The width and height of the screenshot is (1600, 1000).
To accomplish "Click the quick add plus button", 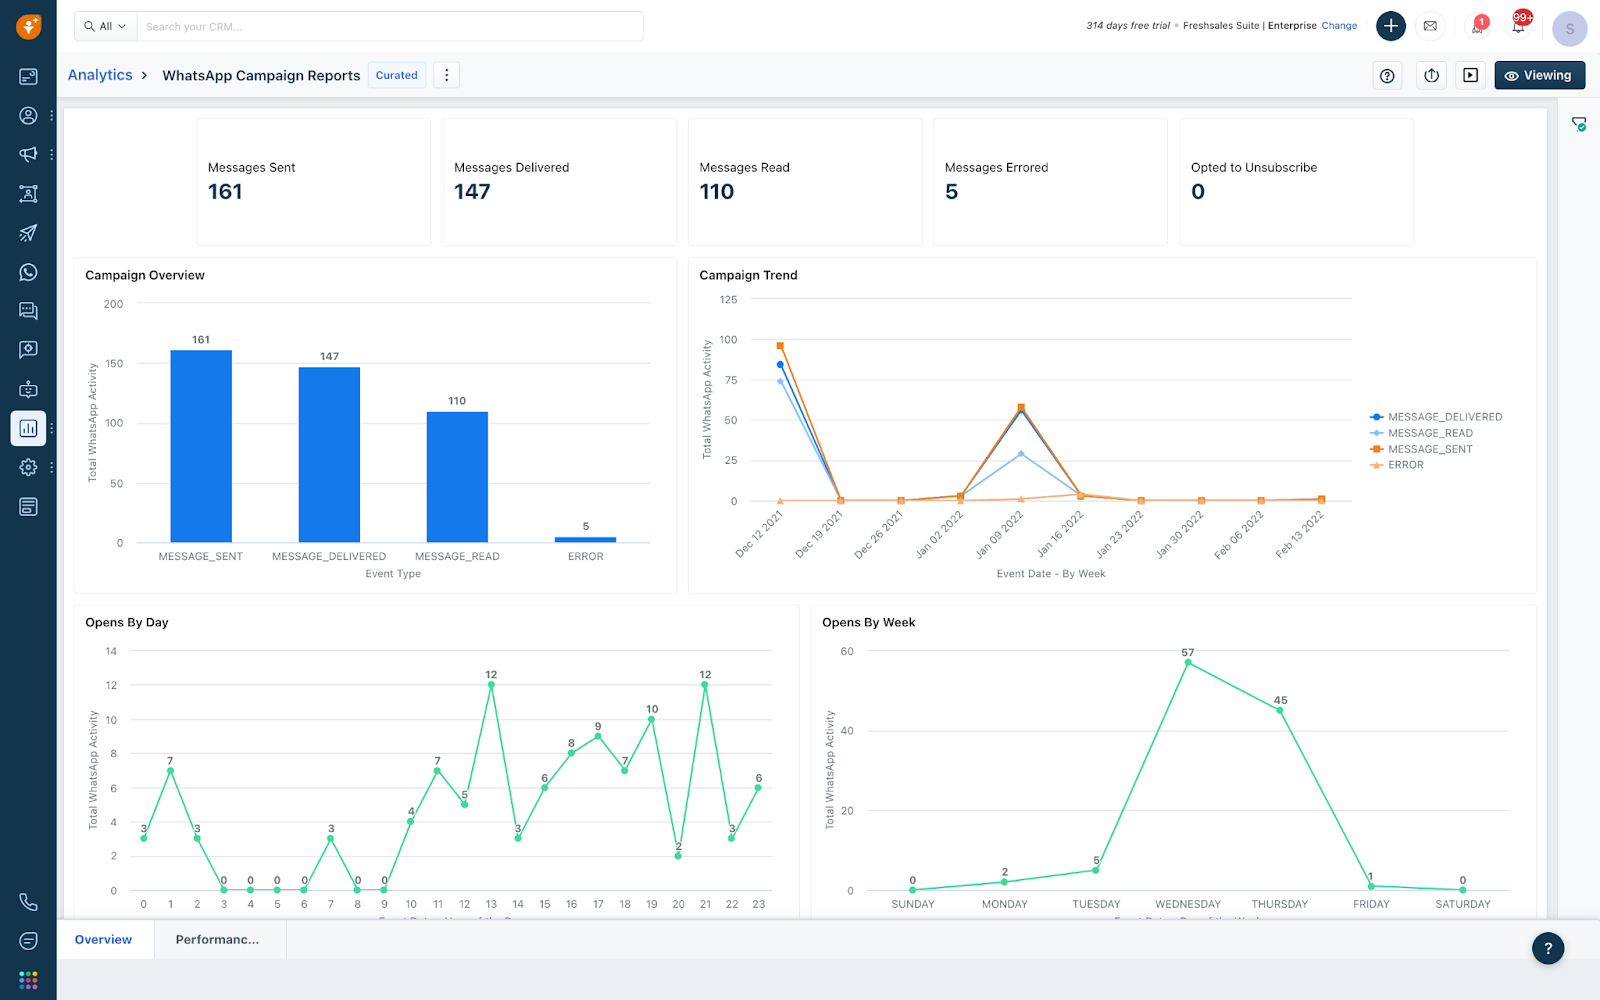I will point(1391,26).
